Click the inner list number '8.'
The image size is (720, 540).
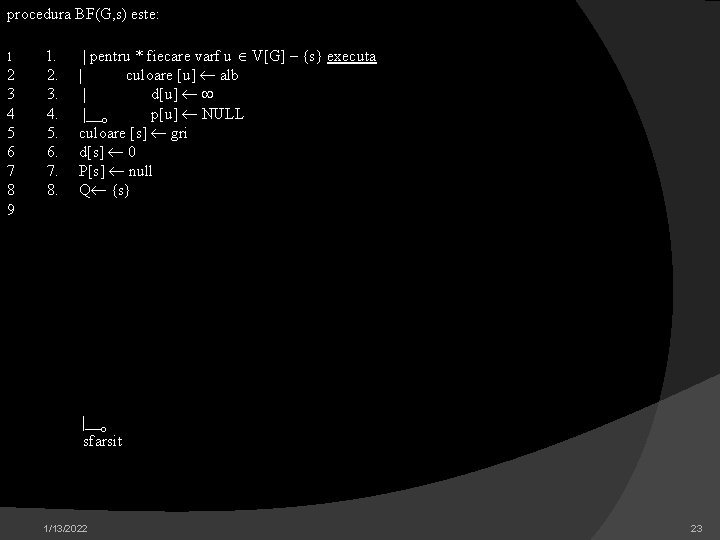click(52, 190)
